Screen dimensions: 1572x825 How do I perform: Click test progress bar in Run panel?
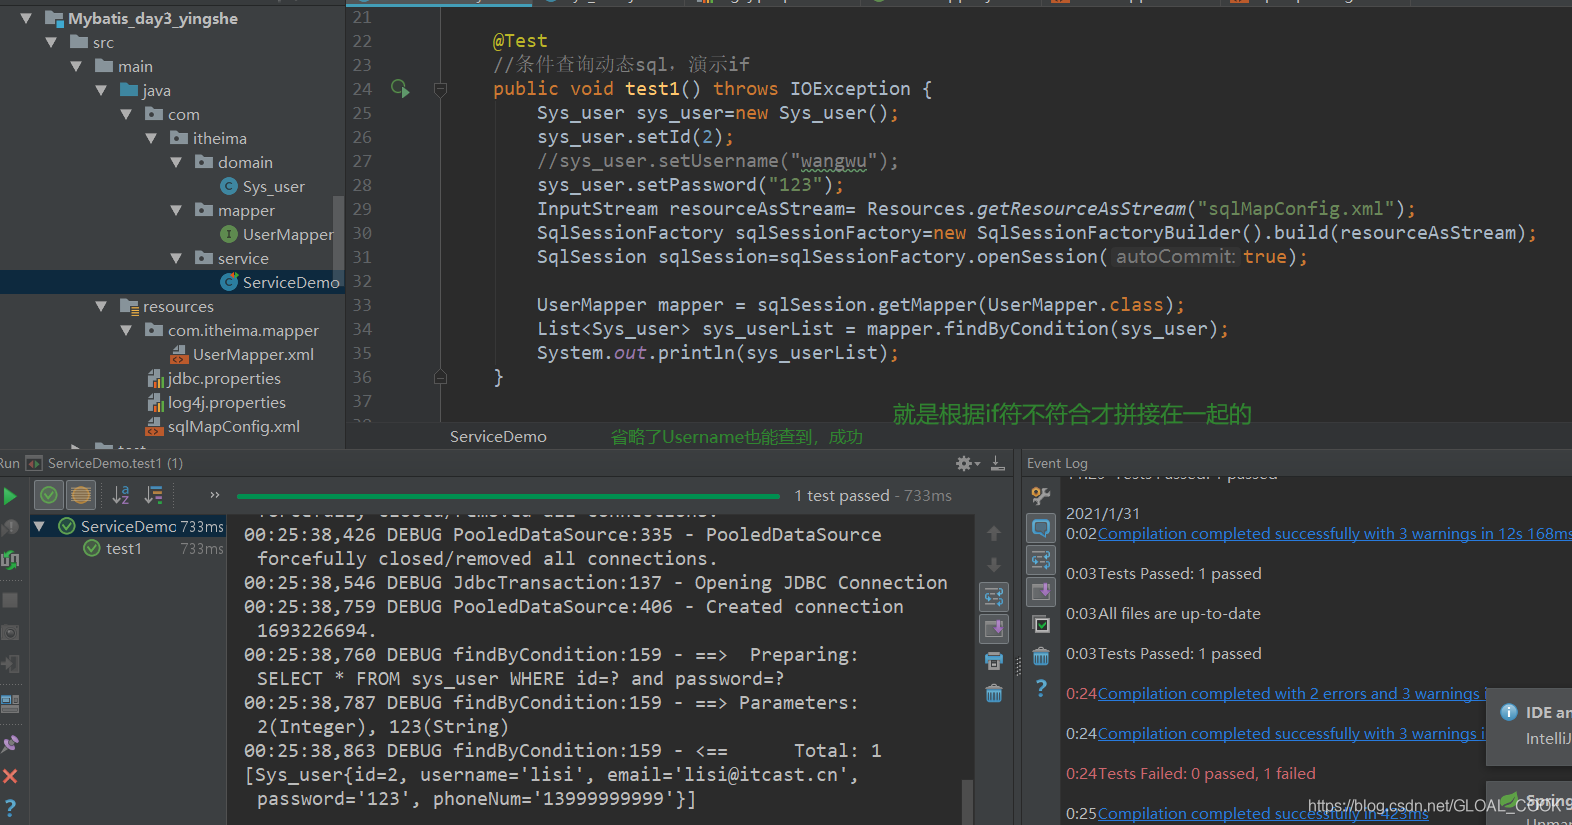pyautogui.click(x=508, y=496)
